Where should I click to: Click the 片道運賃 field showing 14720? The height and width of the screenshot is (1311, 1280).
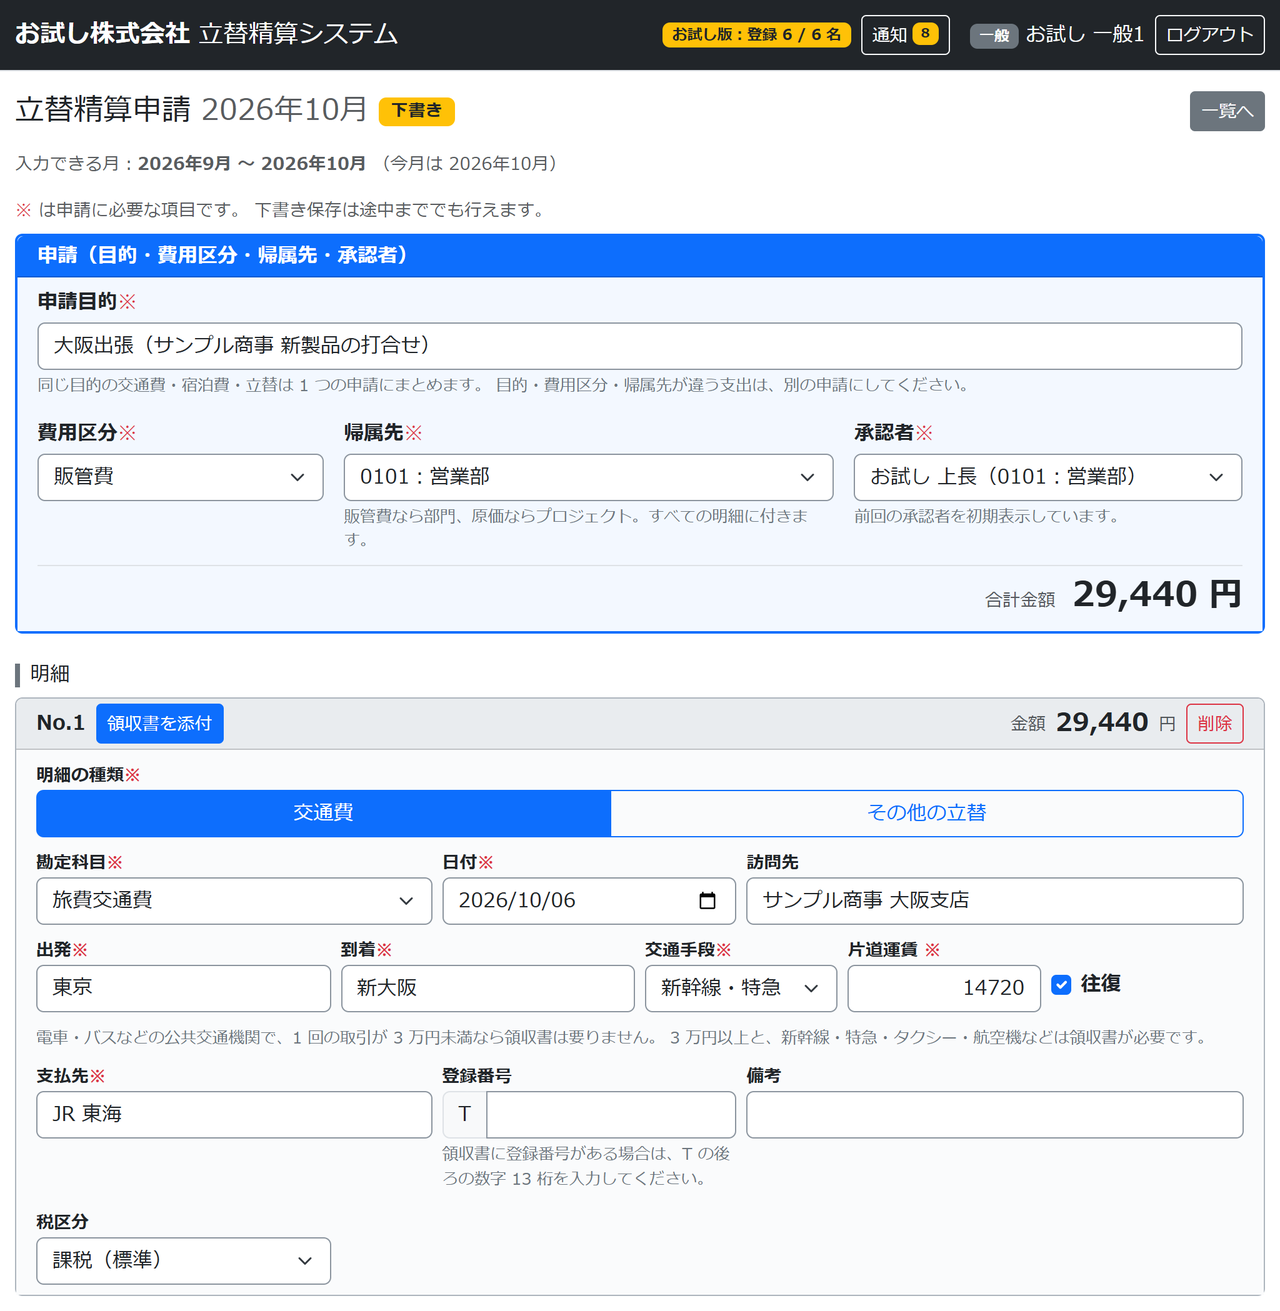point(944,988)
